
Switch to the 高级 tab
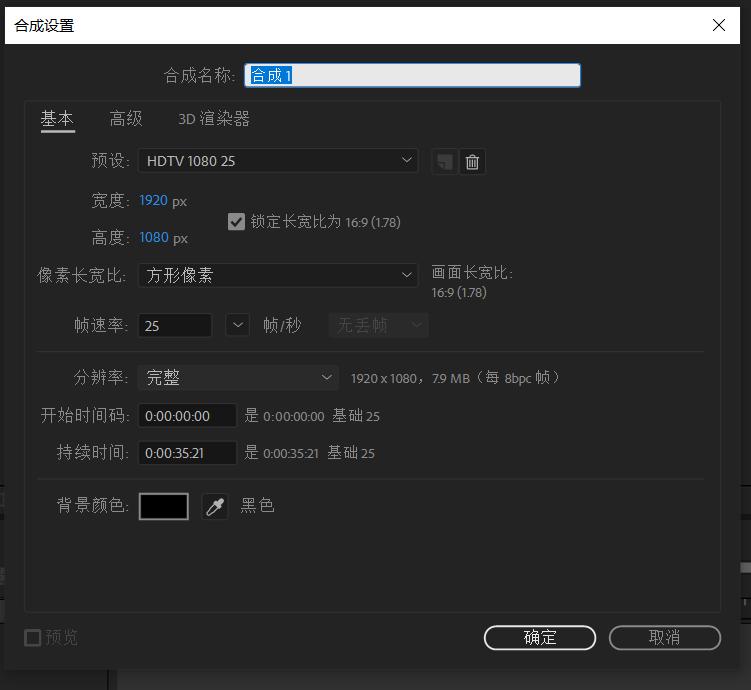126,119
